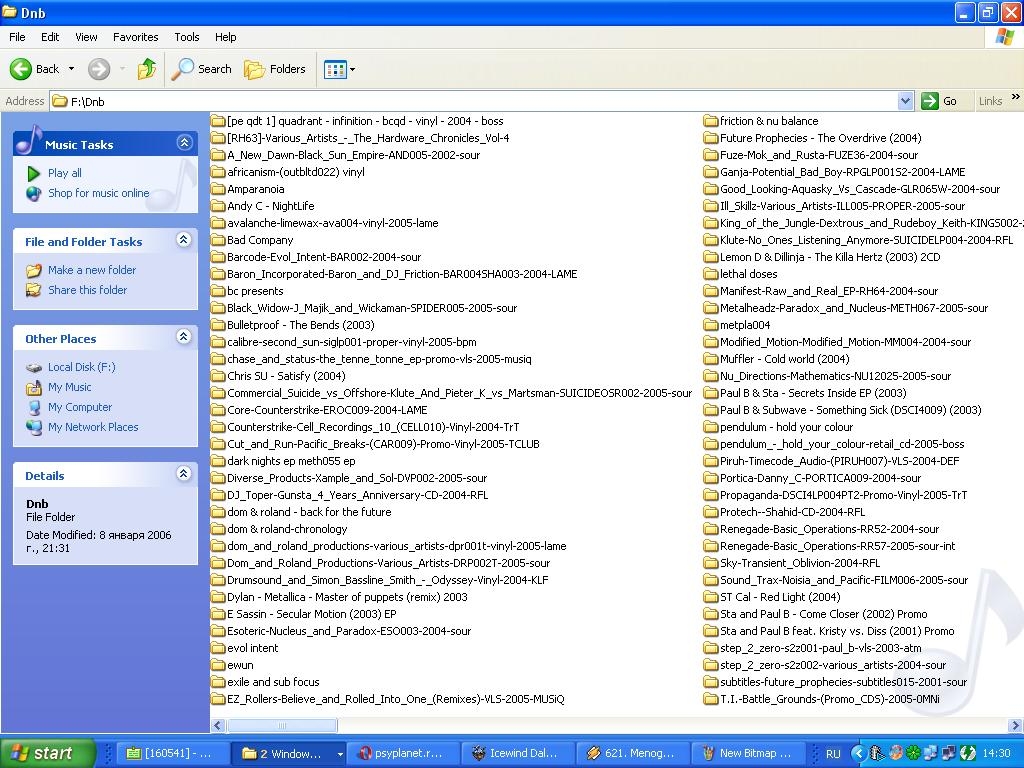Click the Windows start button
The image size is (1024, 768).
pyautogui.click(x=47, y=753)
